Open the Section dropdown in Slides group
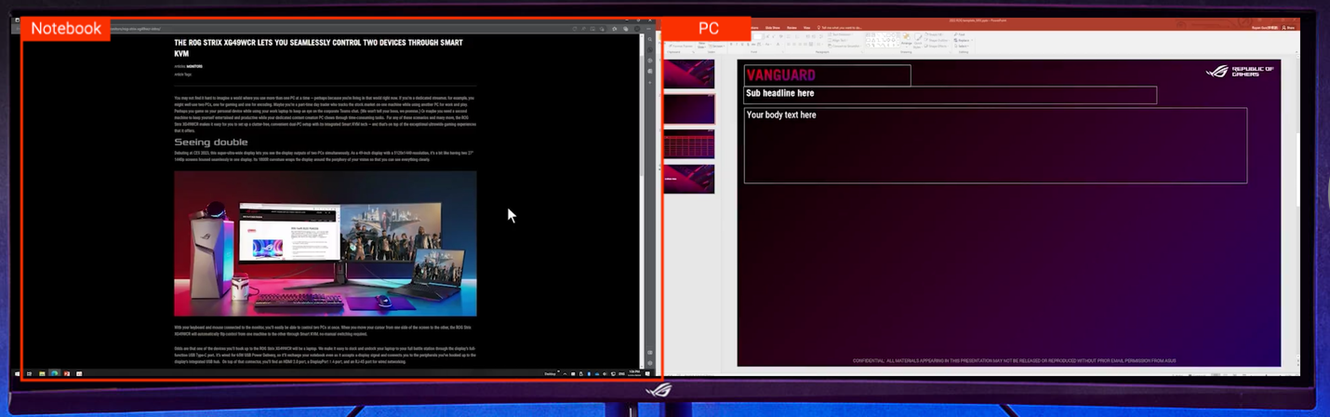The width and height of the screenshot is (1330, 417). 716,46
